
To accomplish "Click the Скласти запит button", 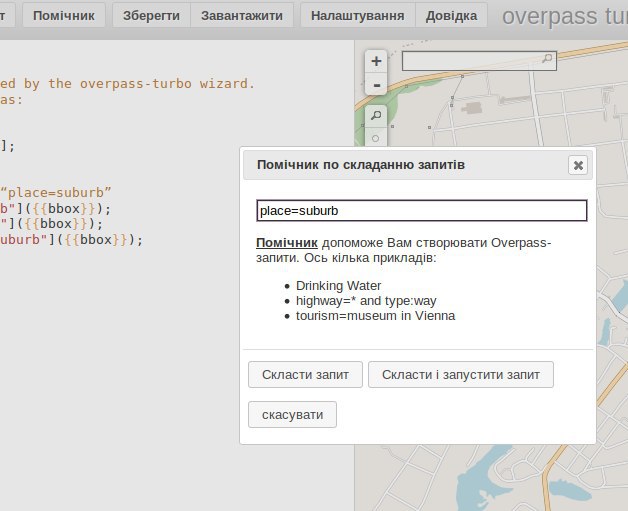I will (x=305, y=374).
